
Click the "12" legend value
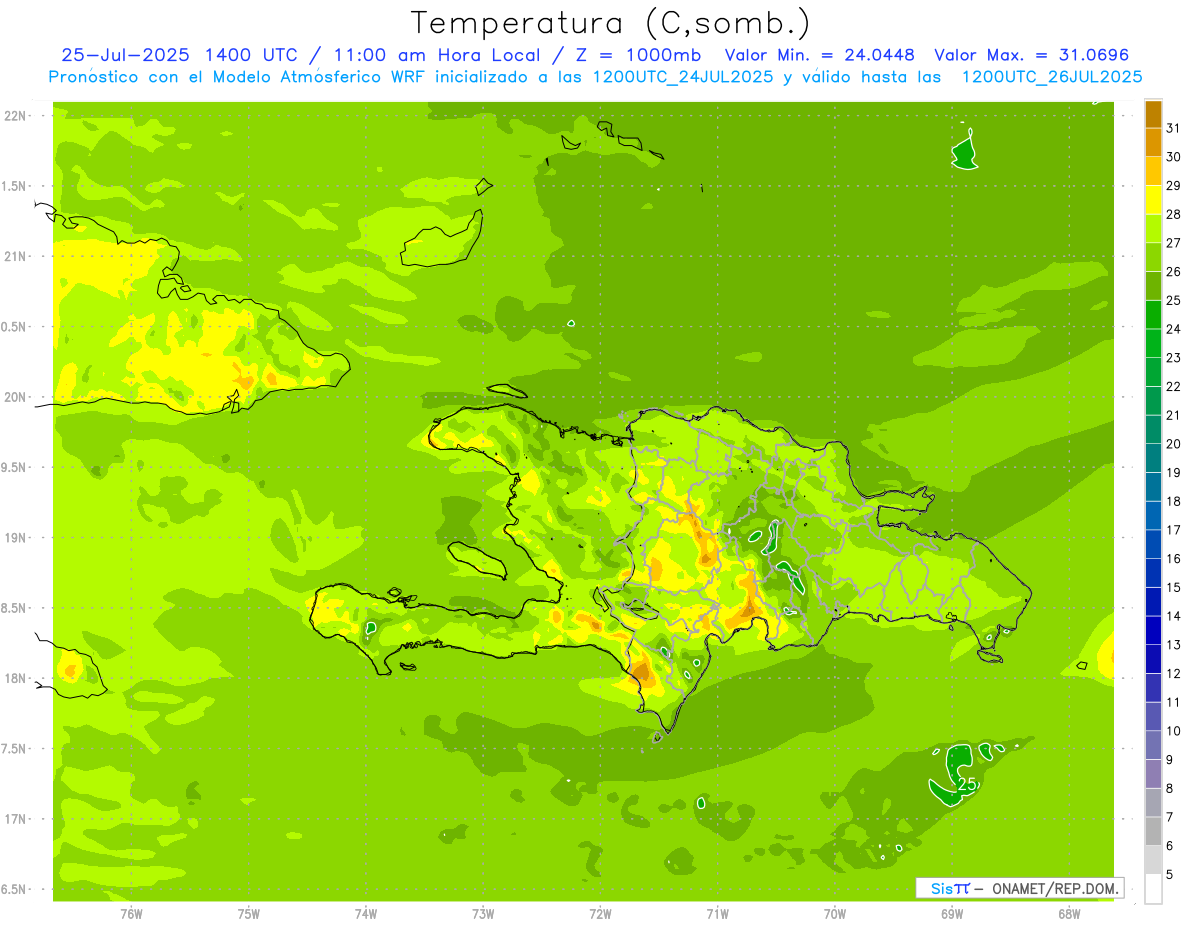pyautogui.click(x=1174, y=673)
